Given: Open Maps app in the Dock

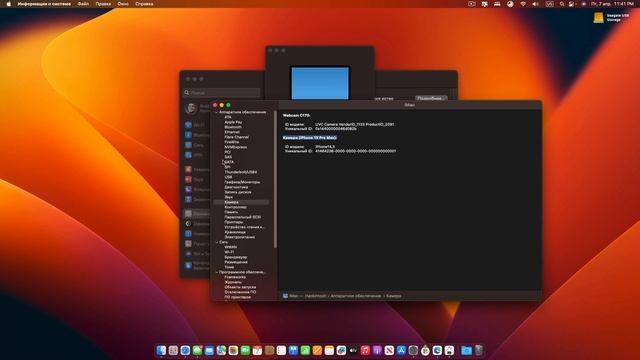Looking at the screenshot, I should click(221, 350).
